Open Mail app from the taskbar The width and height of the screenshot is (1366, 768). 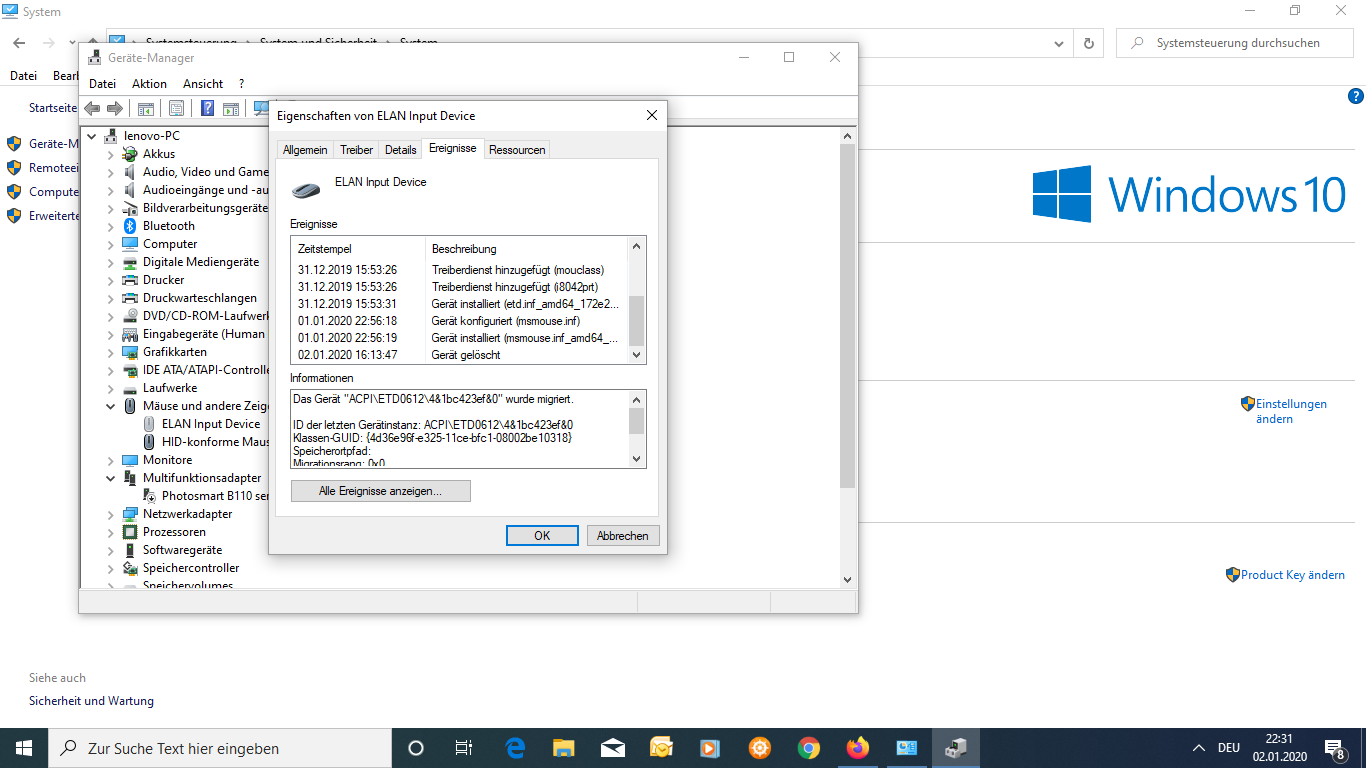click(613, 748)
